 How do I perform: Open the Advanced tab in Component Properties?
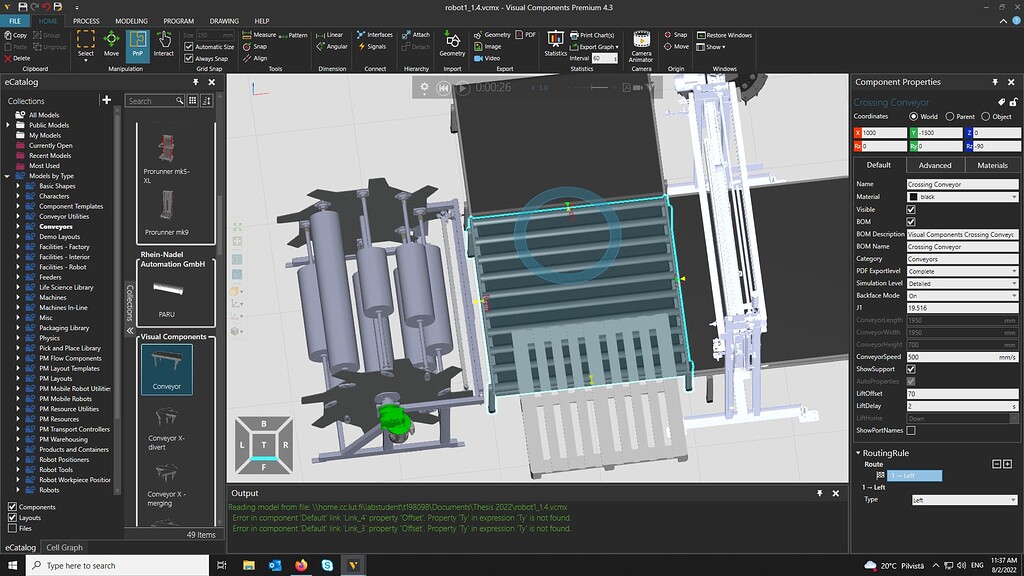click(934, 164)
